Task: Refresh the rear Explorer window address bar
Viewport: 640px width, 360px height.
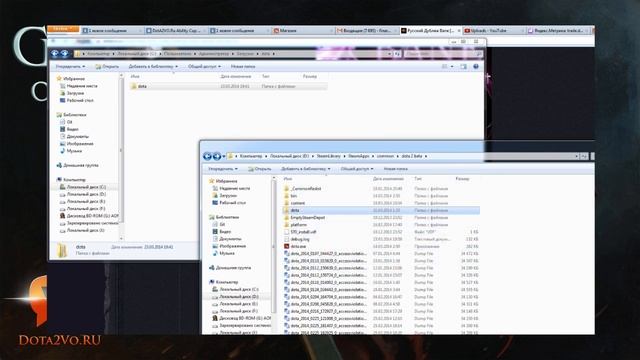Action: click(397, 53)
